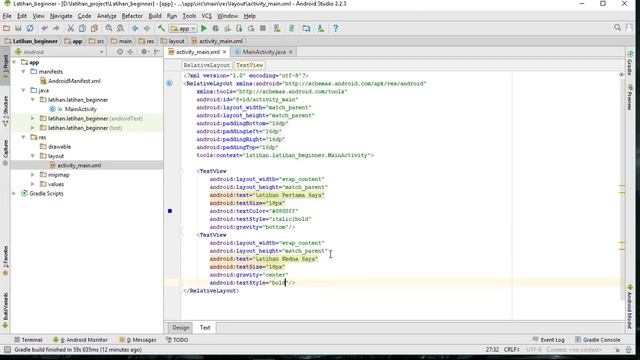This screenshot has height=360, width=640.
Task: Click the TextView breadcrumb
Action: 249,65
